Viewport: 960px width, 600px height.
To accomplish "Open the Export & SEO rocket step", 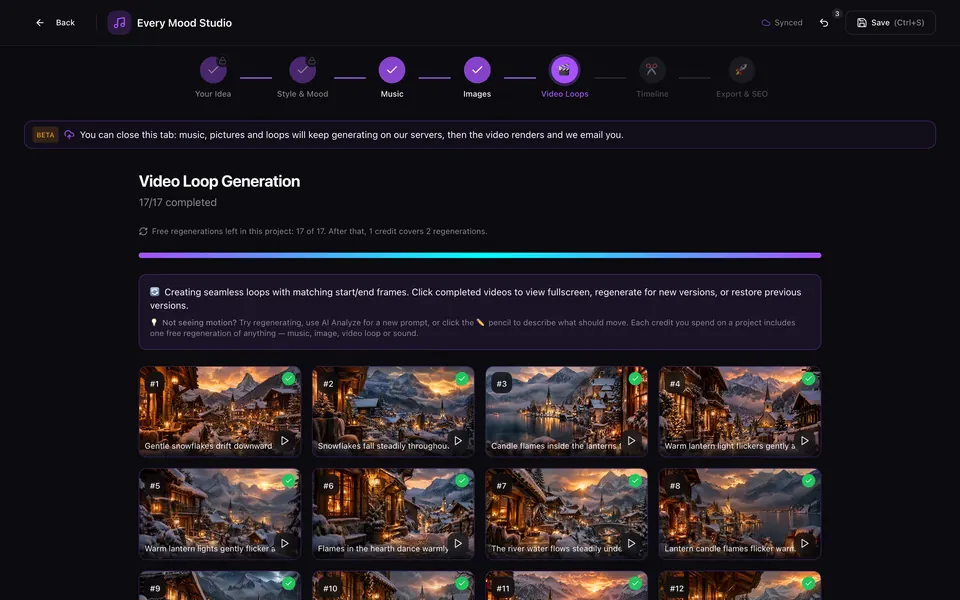I will (741, 70).
